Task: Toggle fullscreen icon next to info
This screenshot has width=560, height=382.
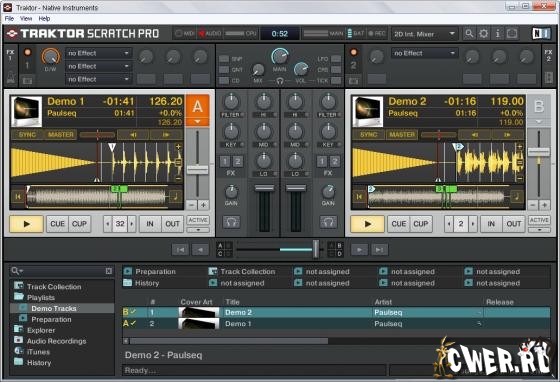Action: tap(512, 34)
